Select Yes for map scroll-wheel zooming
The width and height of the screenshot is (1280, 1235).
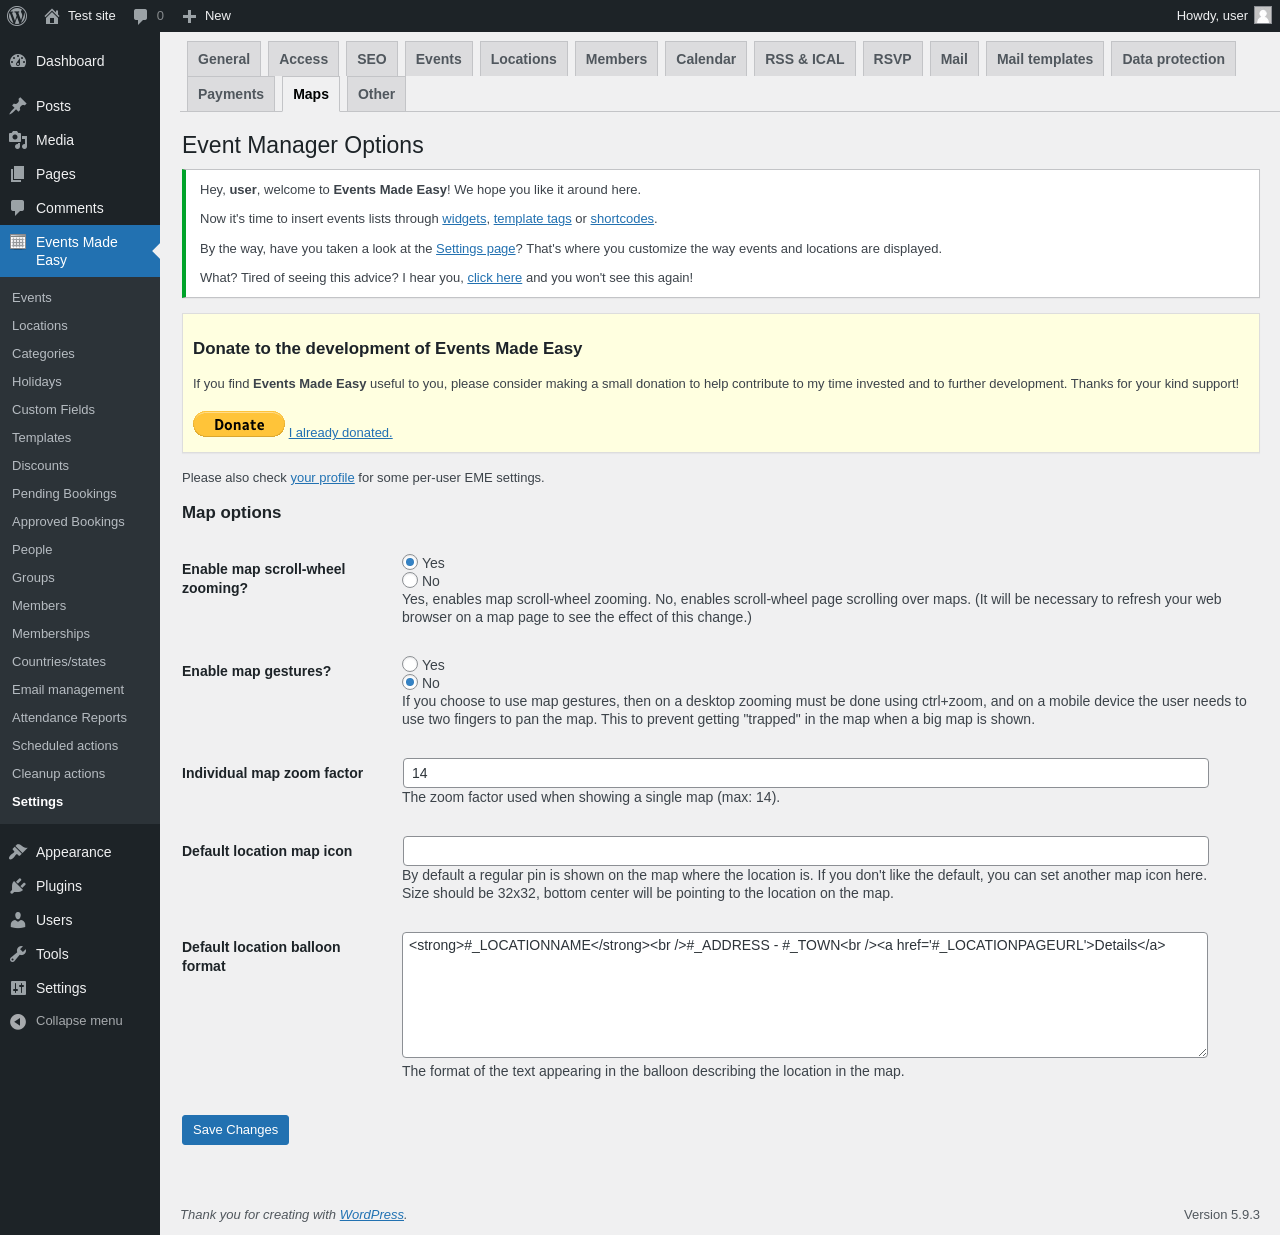point(410,563)
